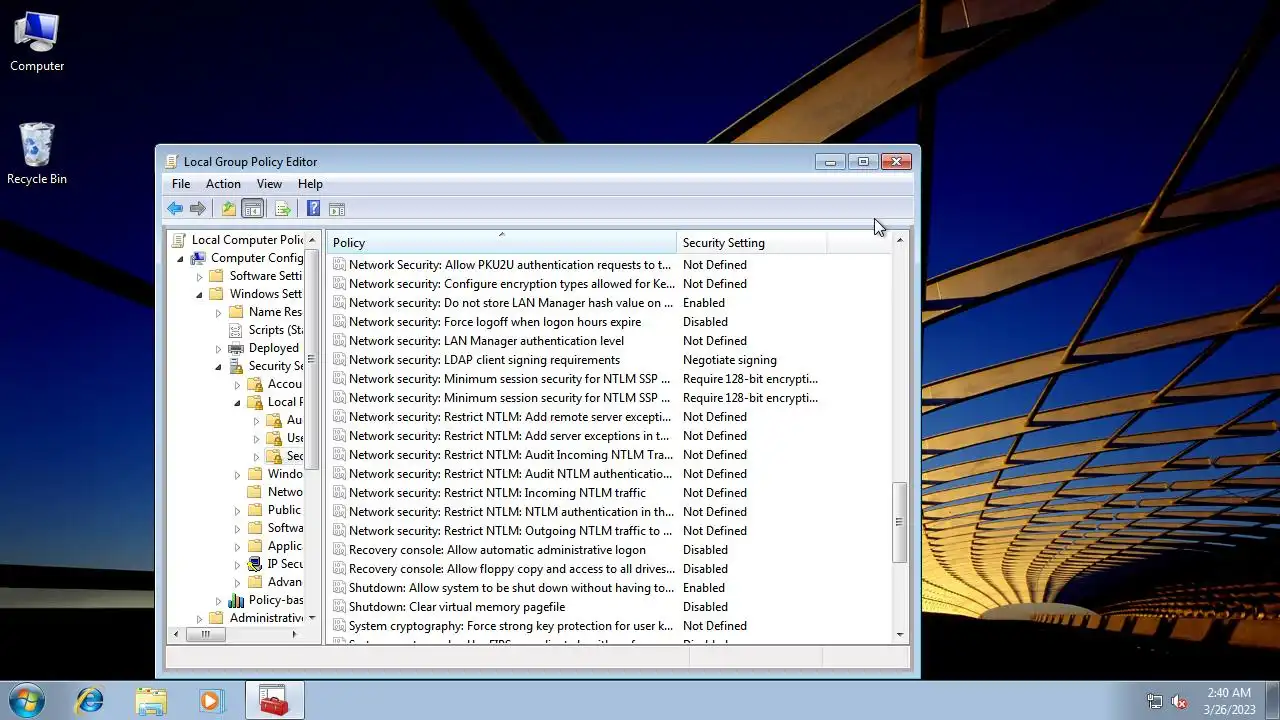The image size is (1280, 720).
Task: Click the Policy-based QoS chart icon
Action: pos(236,600)
